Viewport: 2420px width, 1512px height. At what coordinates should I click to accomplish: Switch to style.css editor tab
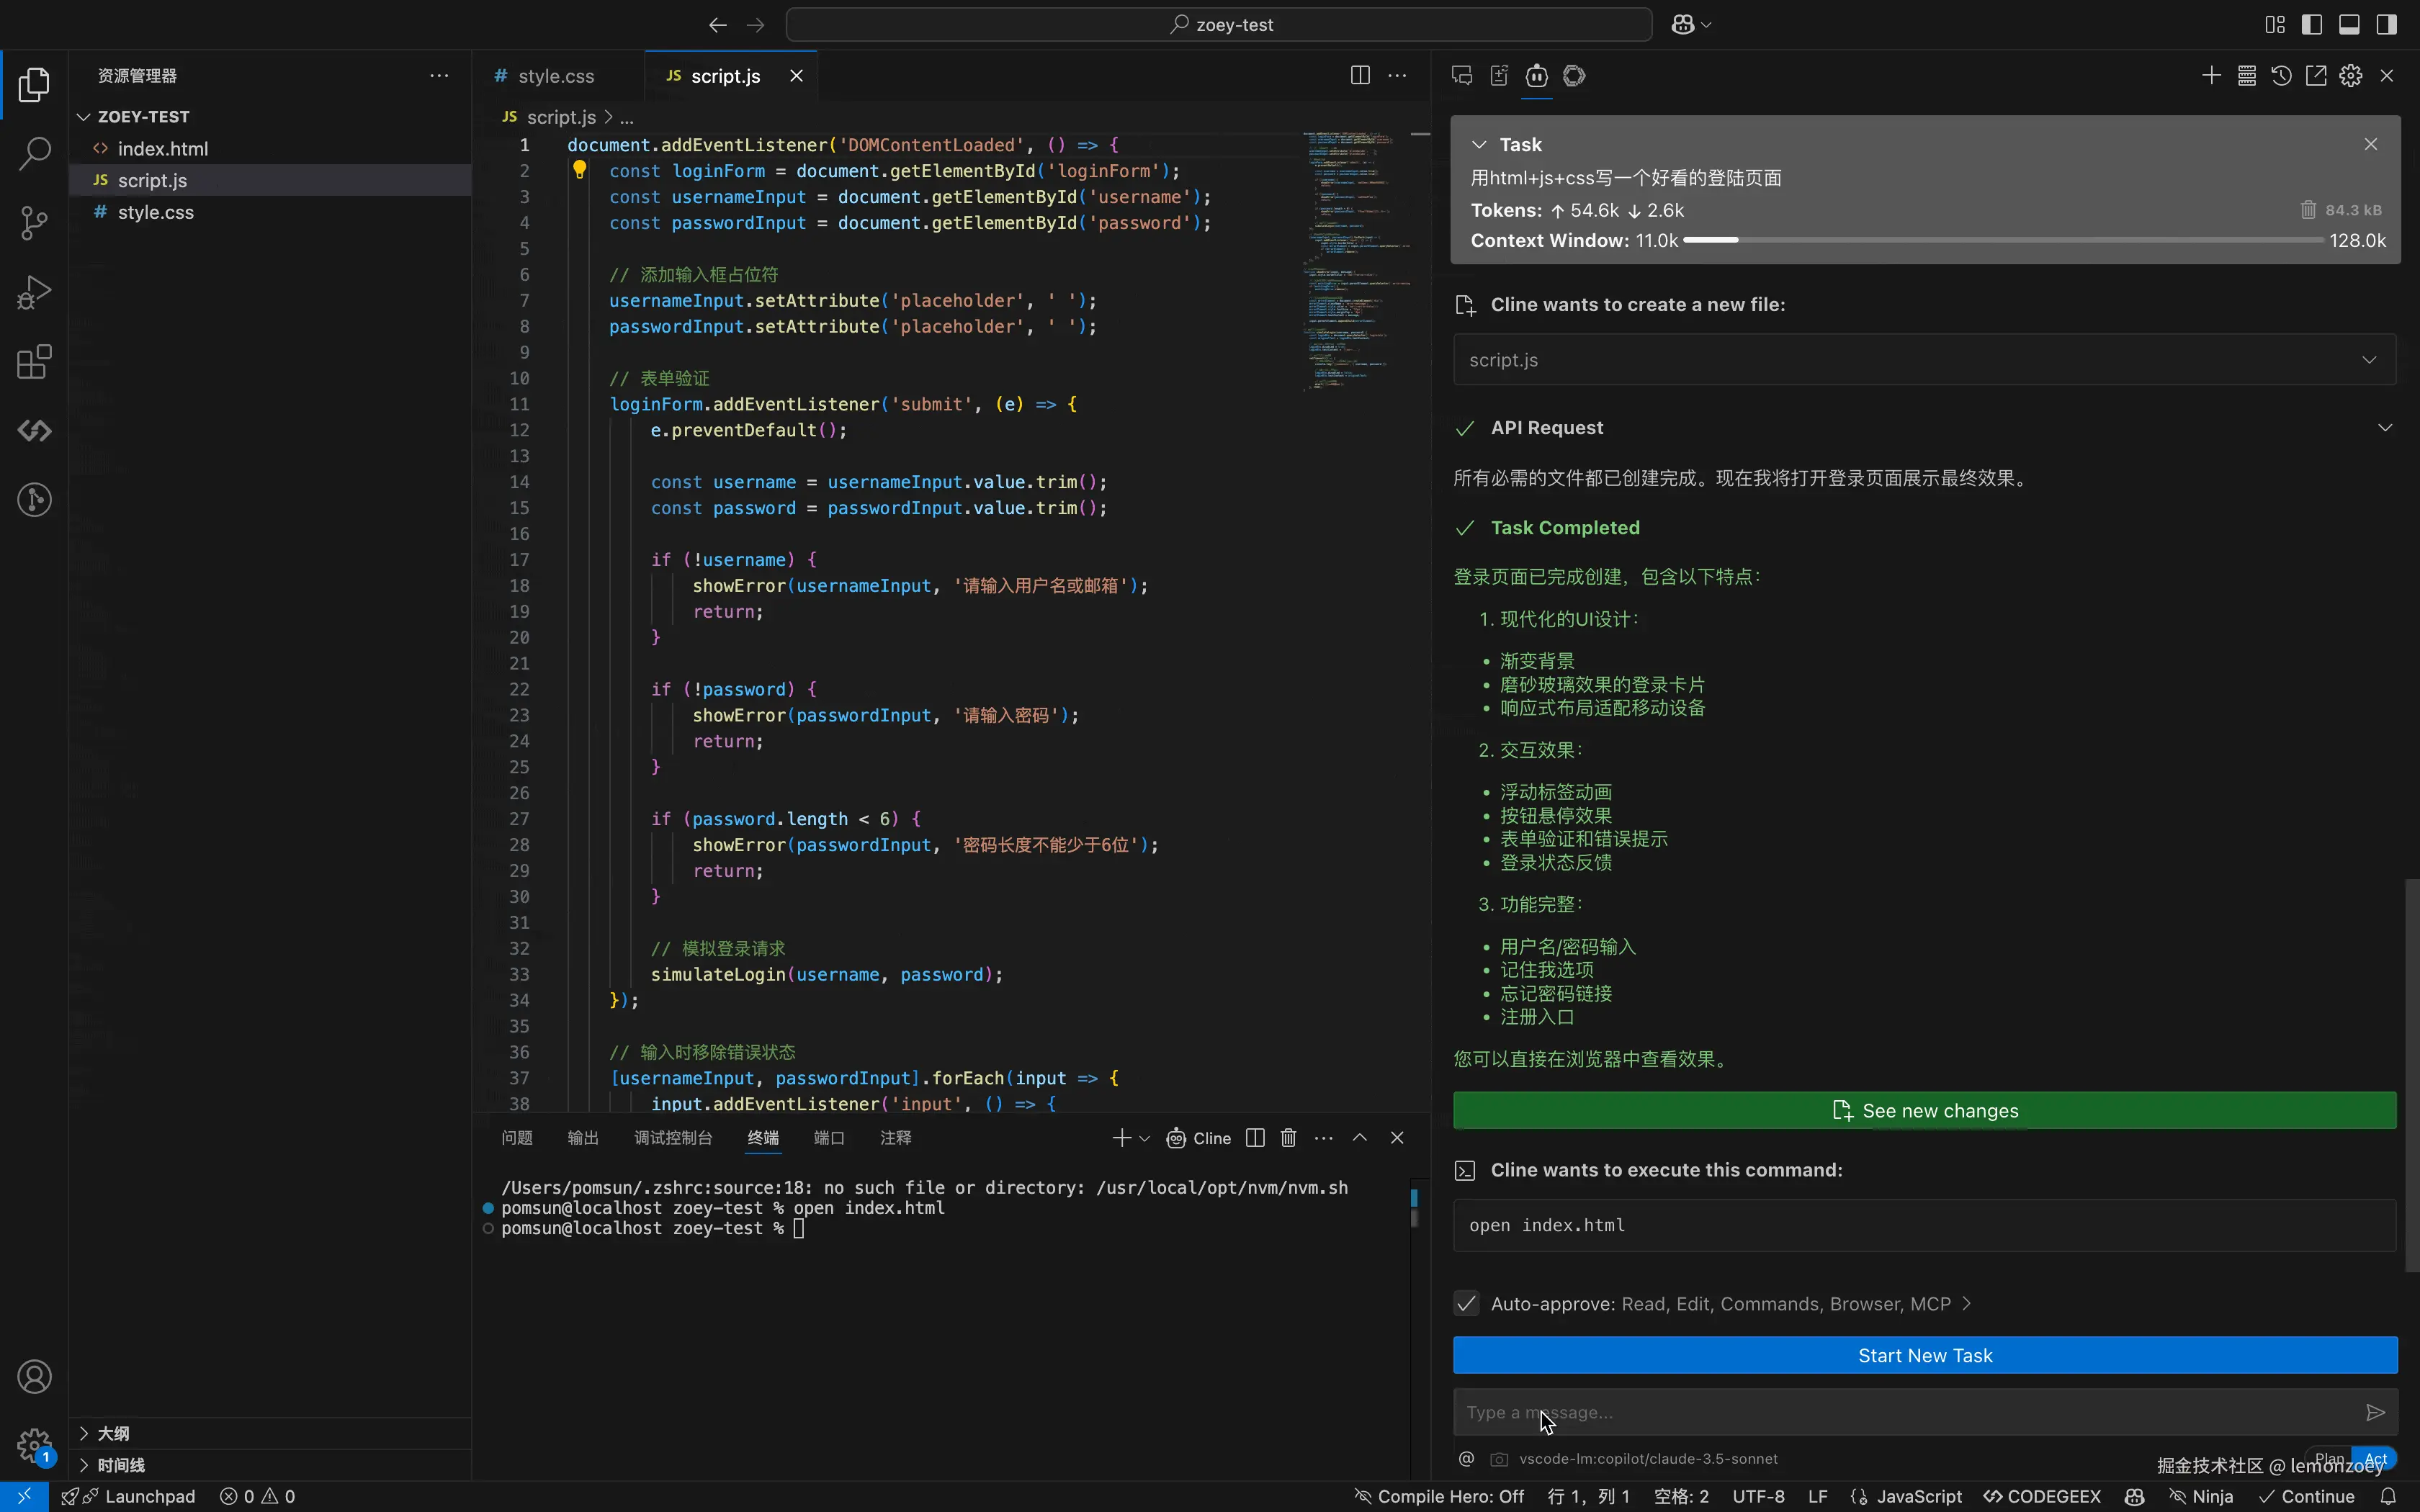(555, 76)
